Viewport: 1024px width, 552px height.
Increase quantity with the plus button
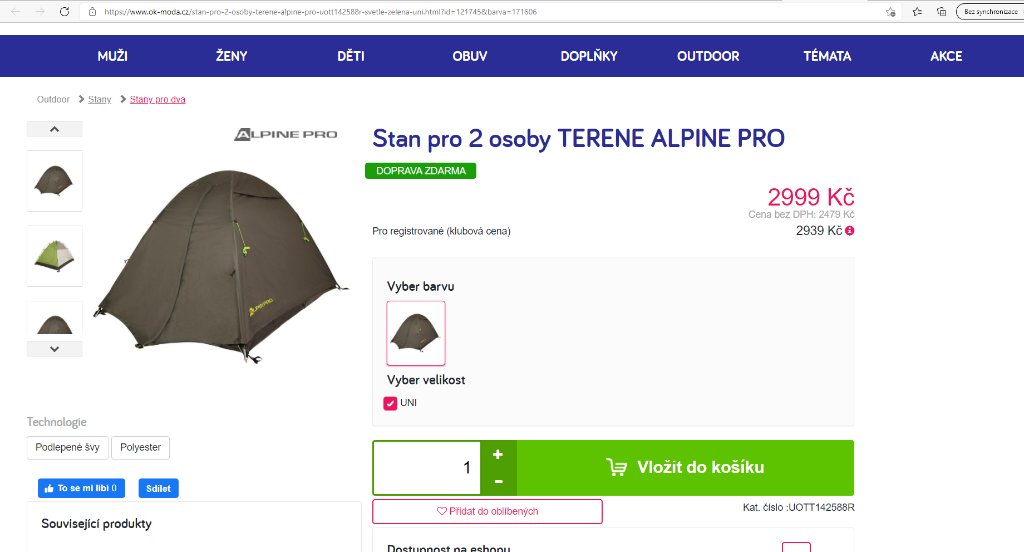point(498,454)
